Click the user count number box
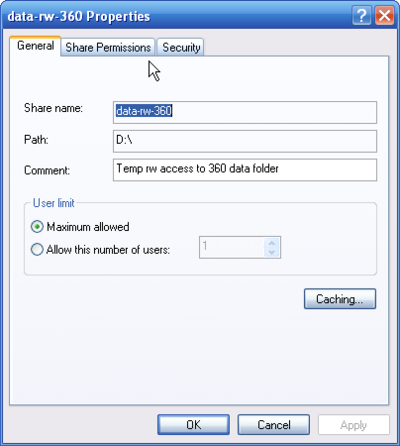The height and width of the screenshot is (446, 400). click(x=232, y=247)
